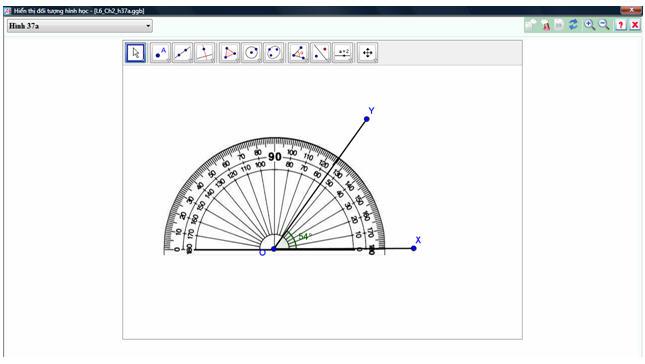Activate the Move graphics view tool
The image size is (645, 364).
367,53
